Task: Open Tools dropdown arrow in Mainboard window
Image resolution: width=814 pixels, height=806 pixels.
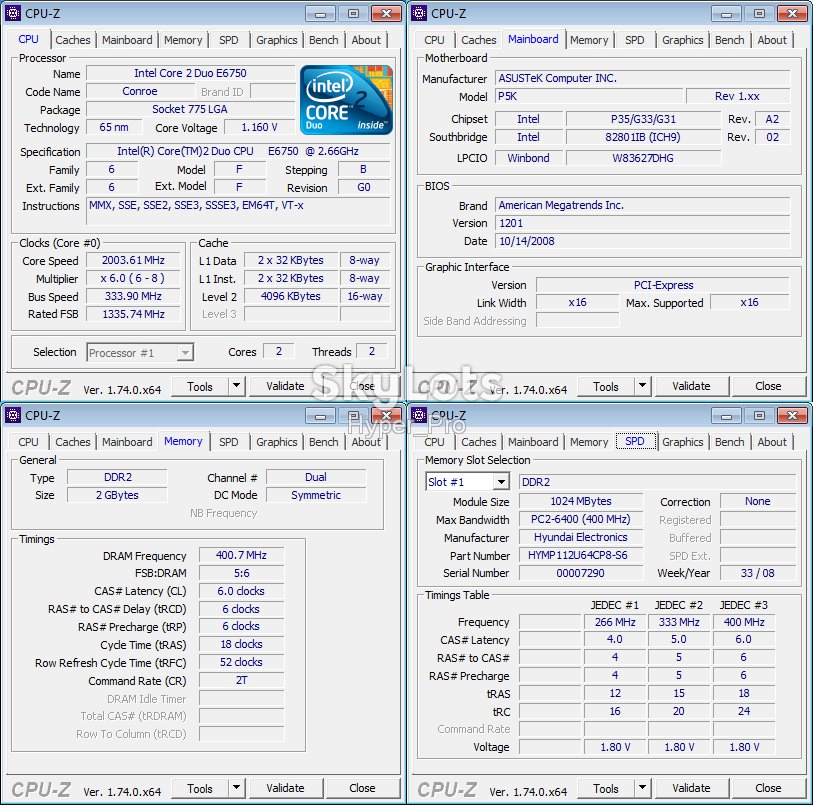Action: 642,386
